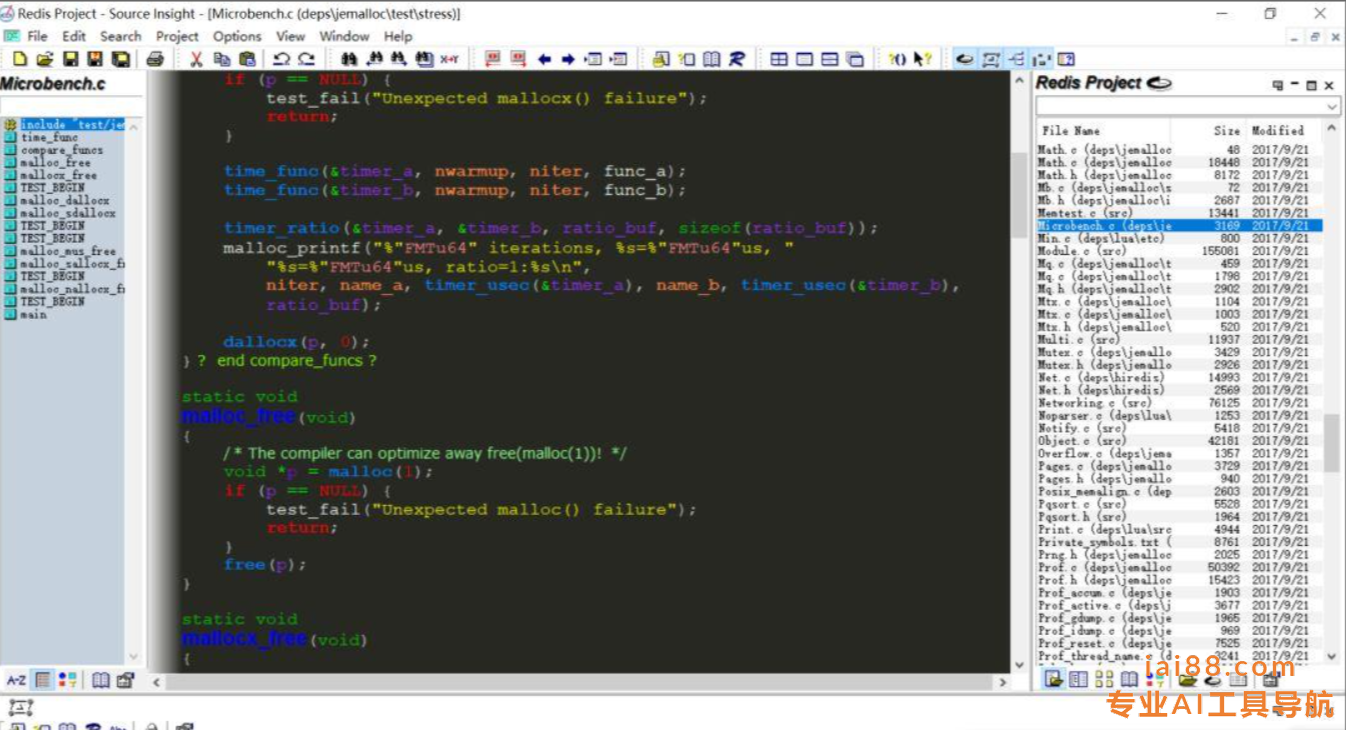Click the Paste clipboard icon
Viewport: 1346px width, 730px height.
247,59
